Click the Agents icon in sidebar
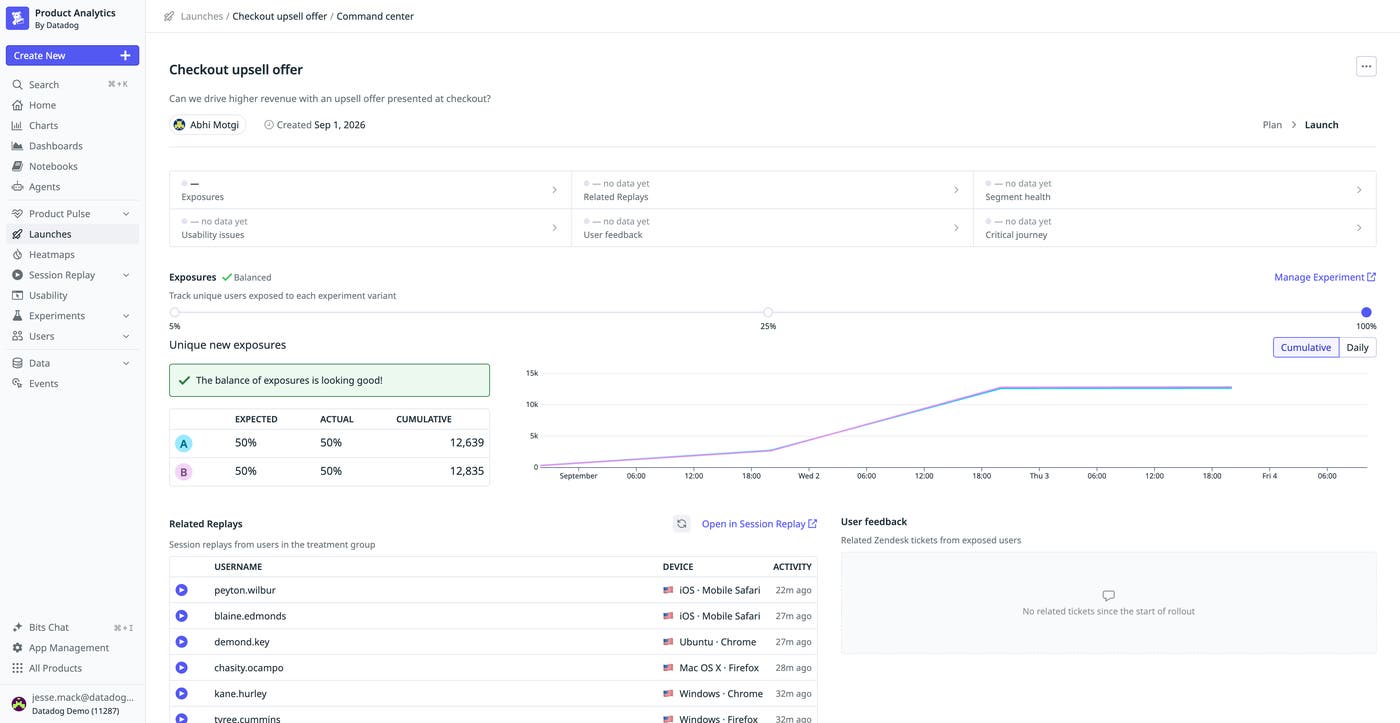Image resolution: width=1400 pixels, height=723 pixels. coord(17,187)
